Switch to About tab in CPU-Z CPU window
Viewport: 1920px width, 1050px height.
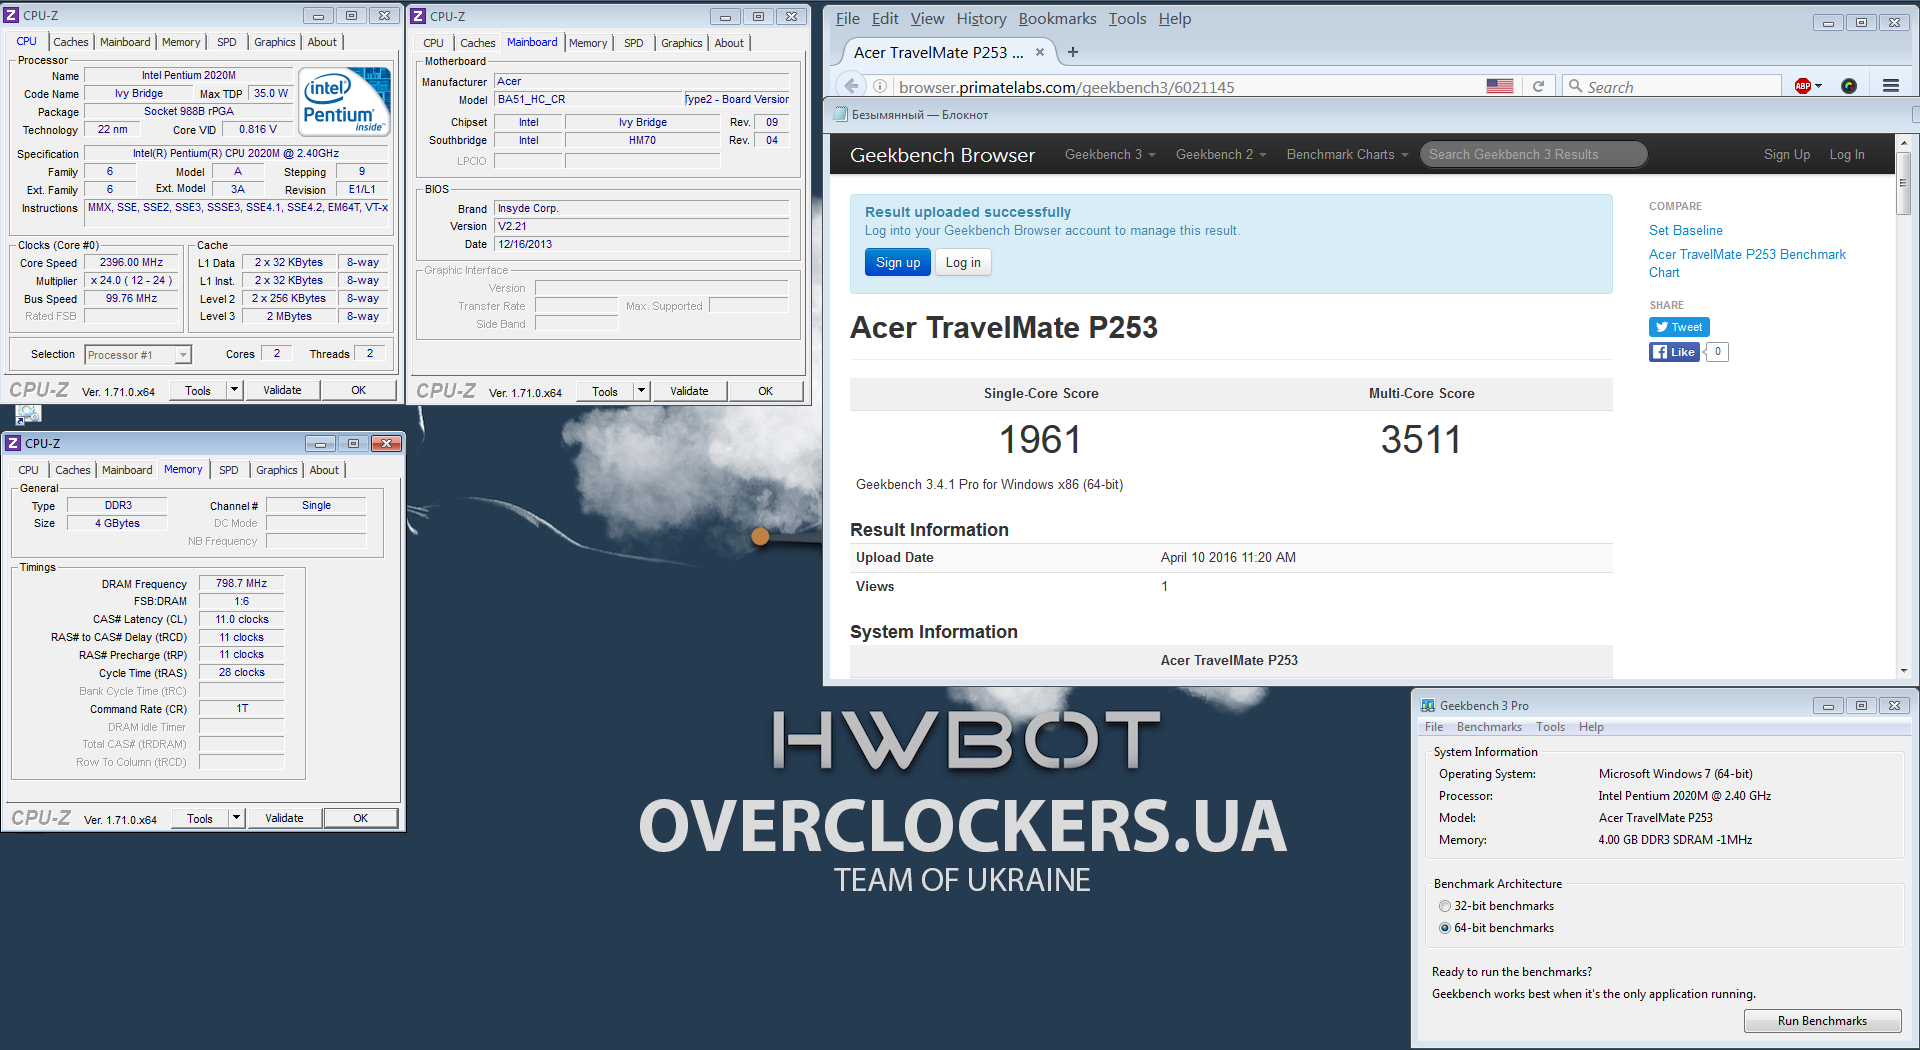322,42
